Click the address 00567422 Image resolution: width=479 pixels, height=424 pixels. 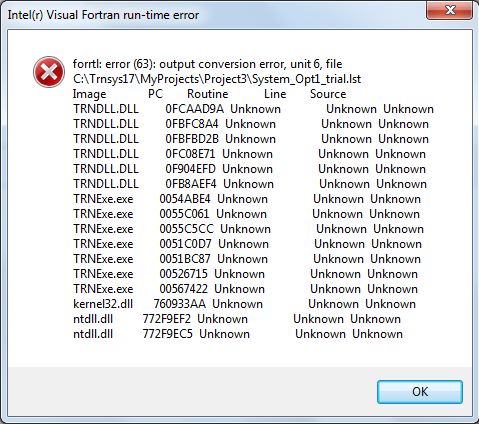click(x=183, y=289)
